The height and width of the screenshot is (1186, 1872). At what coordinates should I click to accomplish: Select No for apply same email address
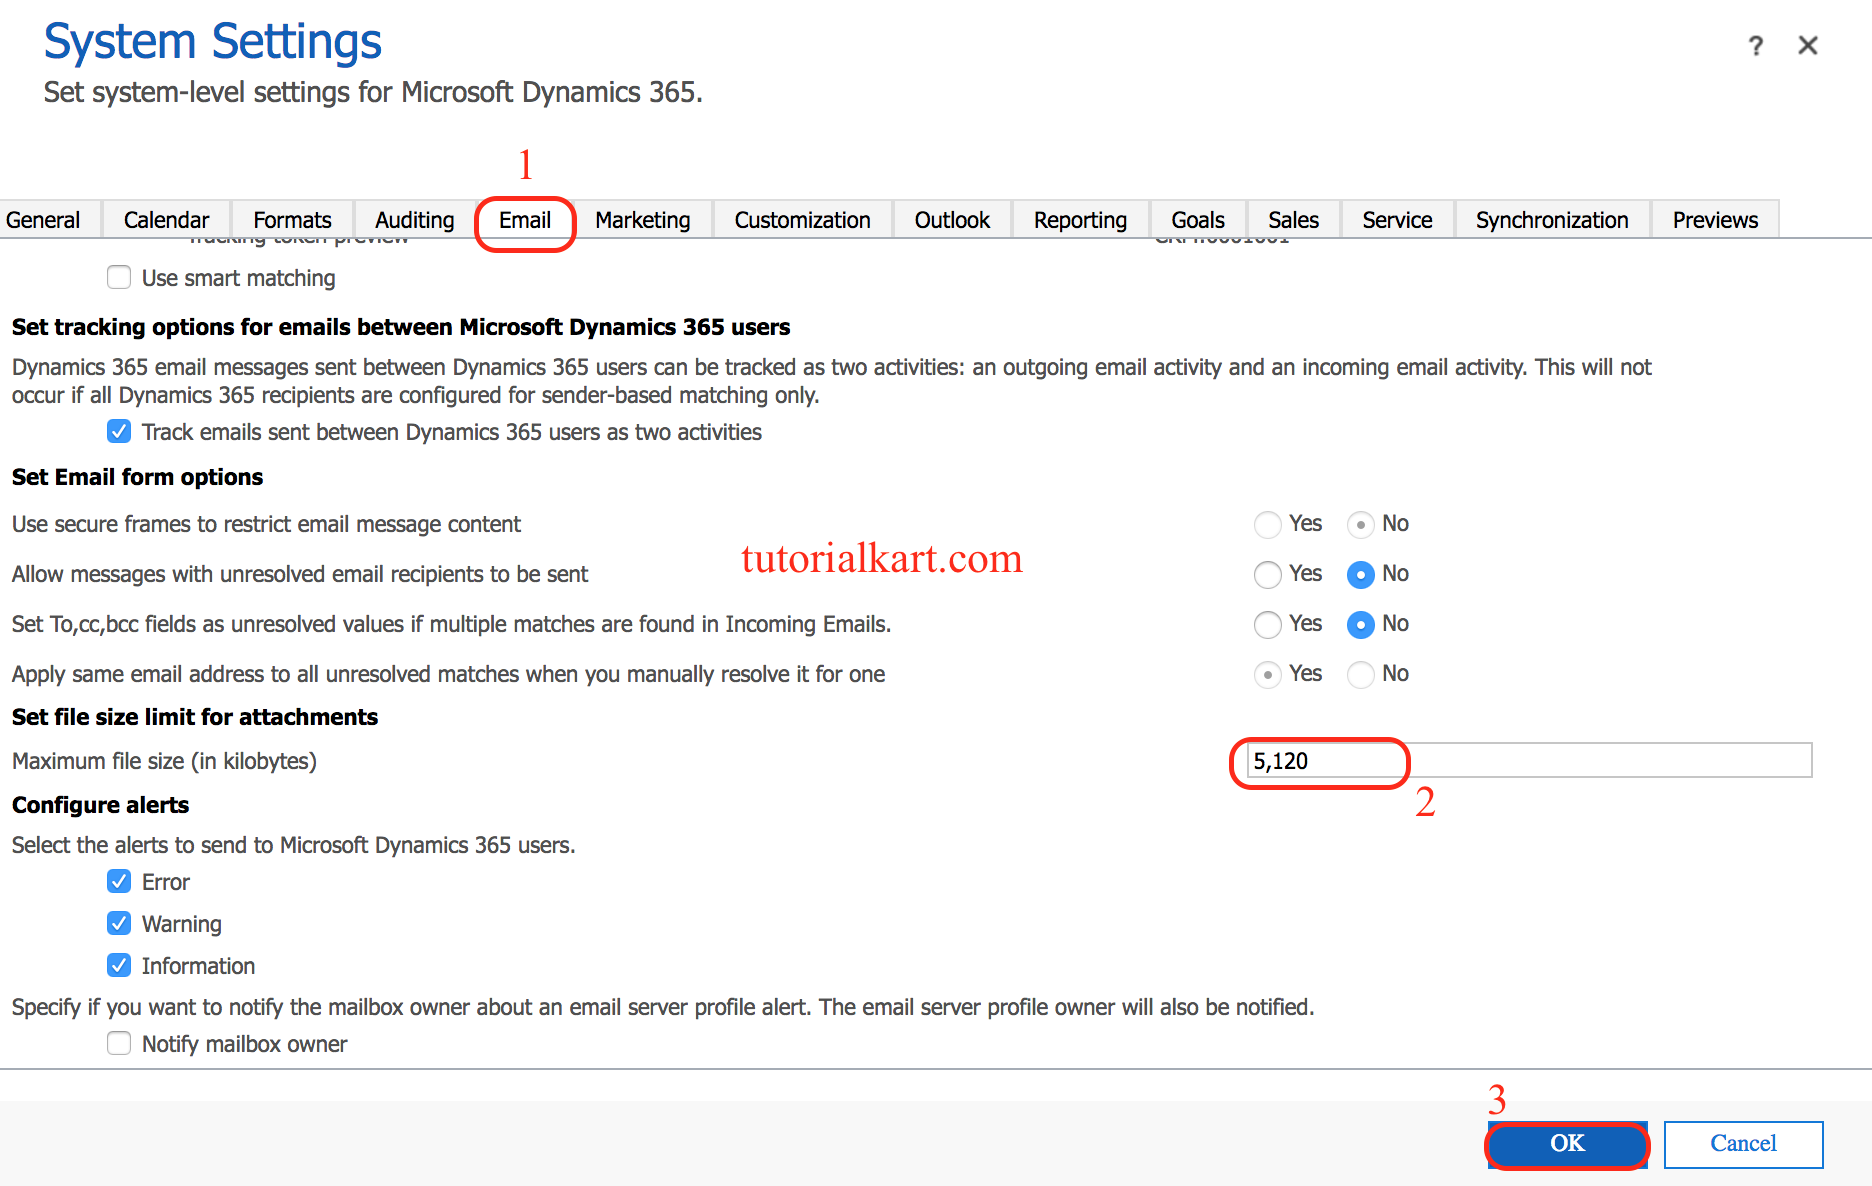(1360, 674)
